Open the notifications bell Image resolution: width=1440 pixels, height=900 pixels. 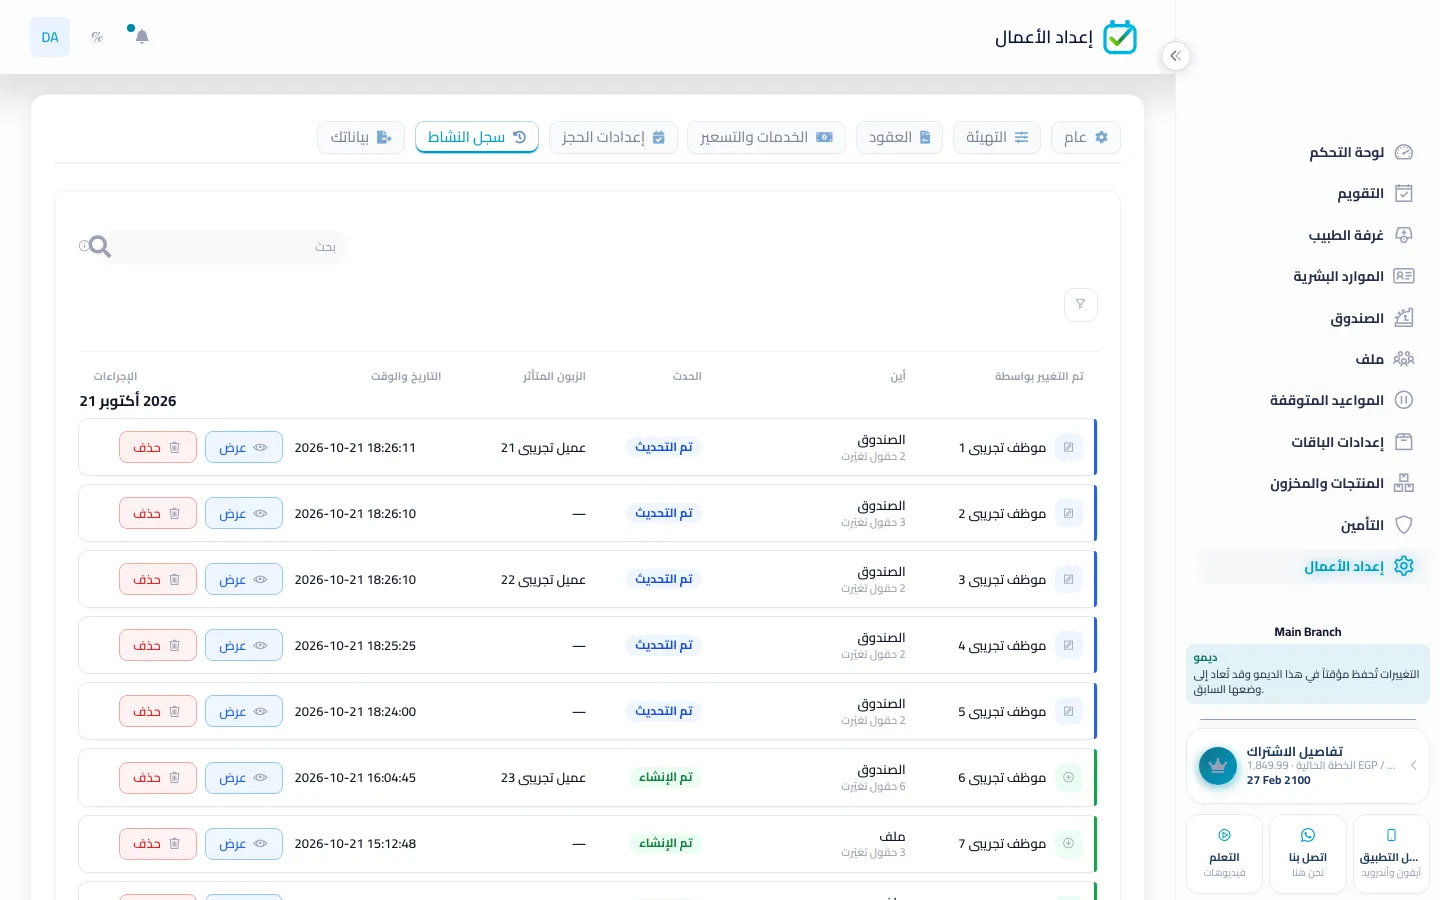[x=142, y=37]
